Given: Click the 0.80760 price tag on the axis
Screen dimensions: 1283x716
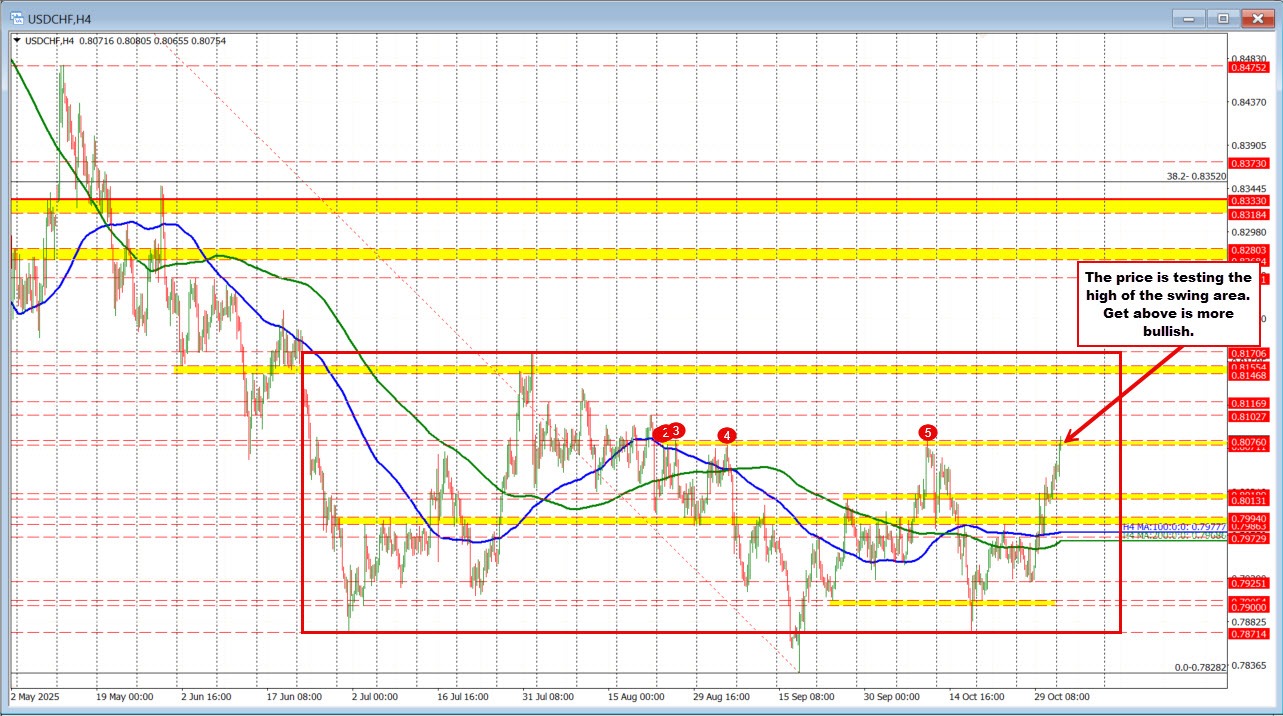Looking at the screenshot, I should click(1249, 443).
